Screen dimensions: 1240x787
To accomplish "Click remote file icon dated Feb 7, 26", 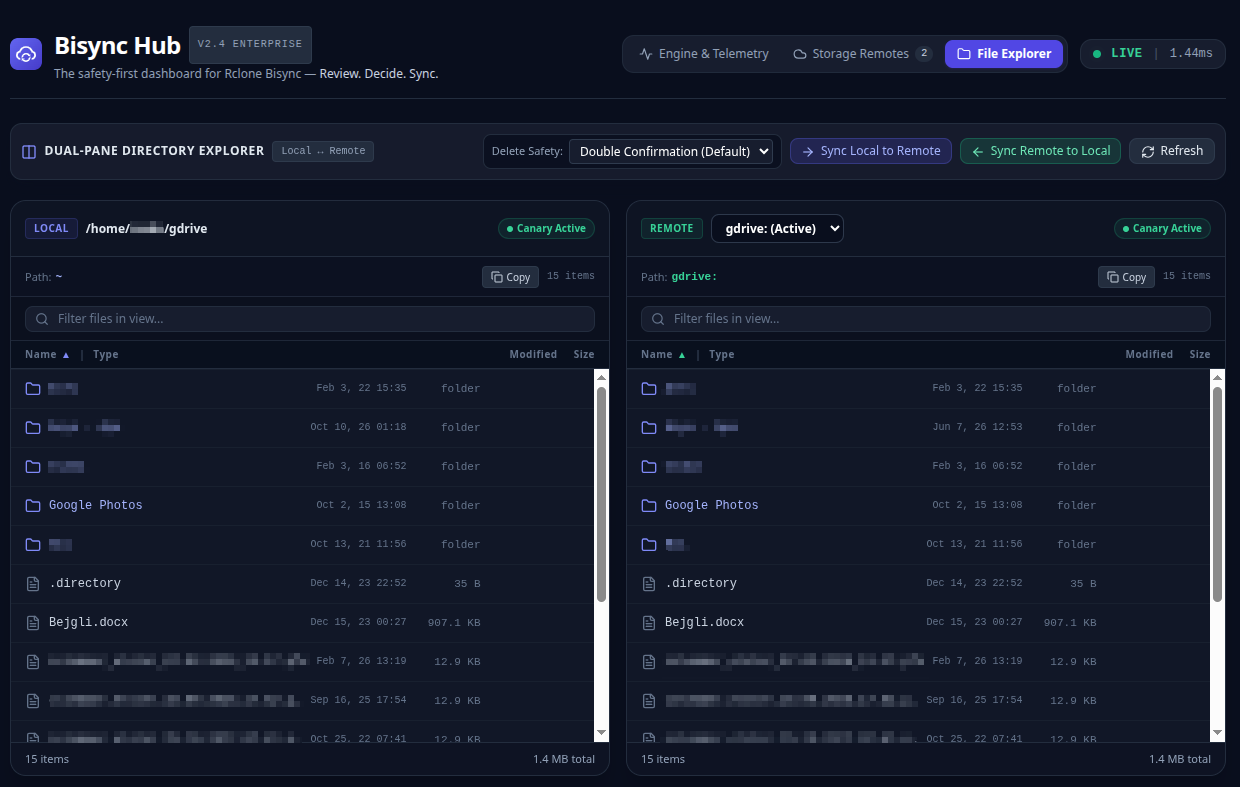I will pyautogui.click(x=649, y=661).
